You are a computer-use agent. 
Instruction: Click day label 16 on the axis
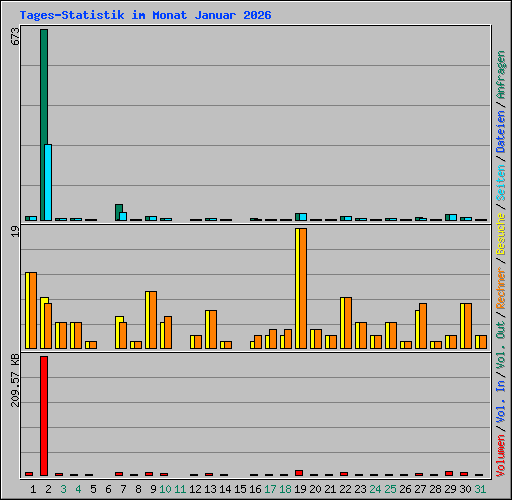pyautogui.click(x=255, y=489)
